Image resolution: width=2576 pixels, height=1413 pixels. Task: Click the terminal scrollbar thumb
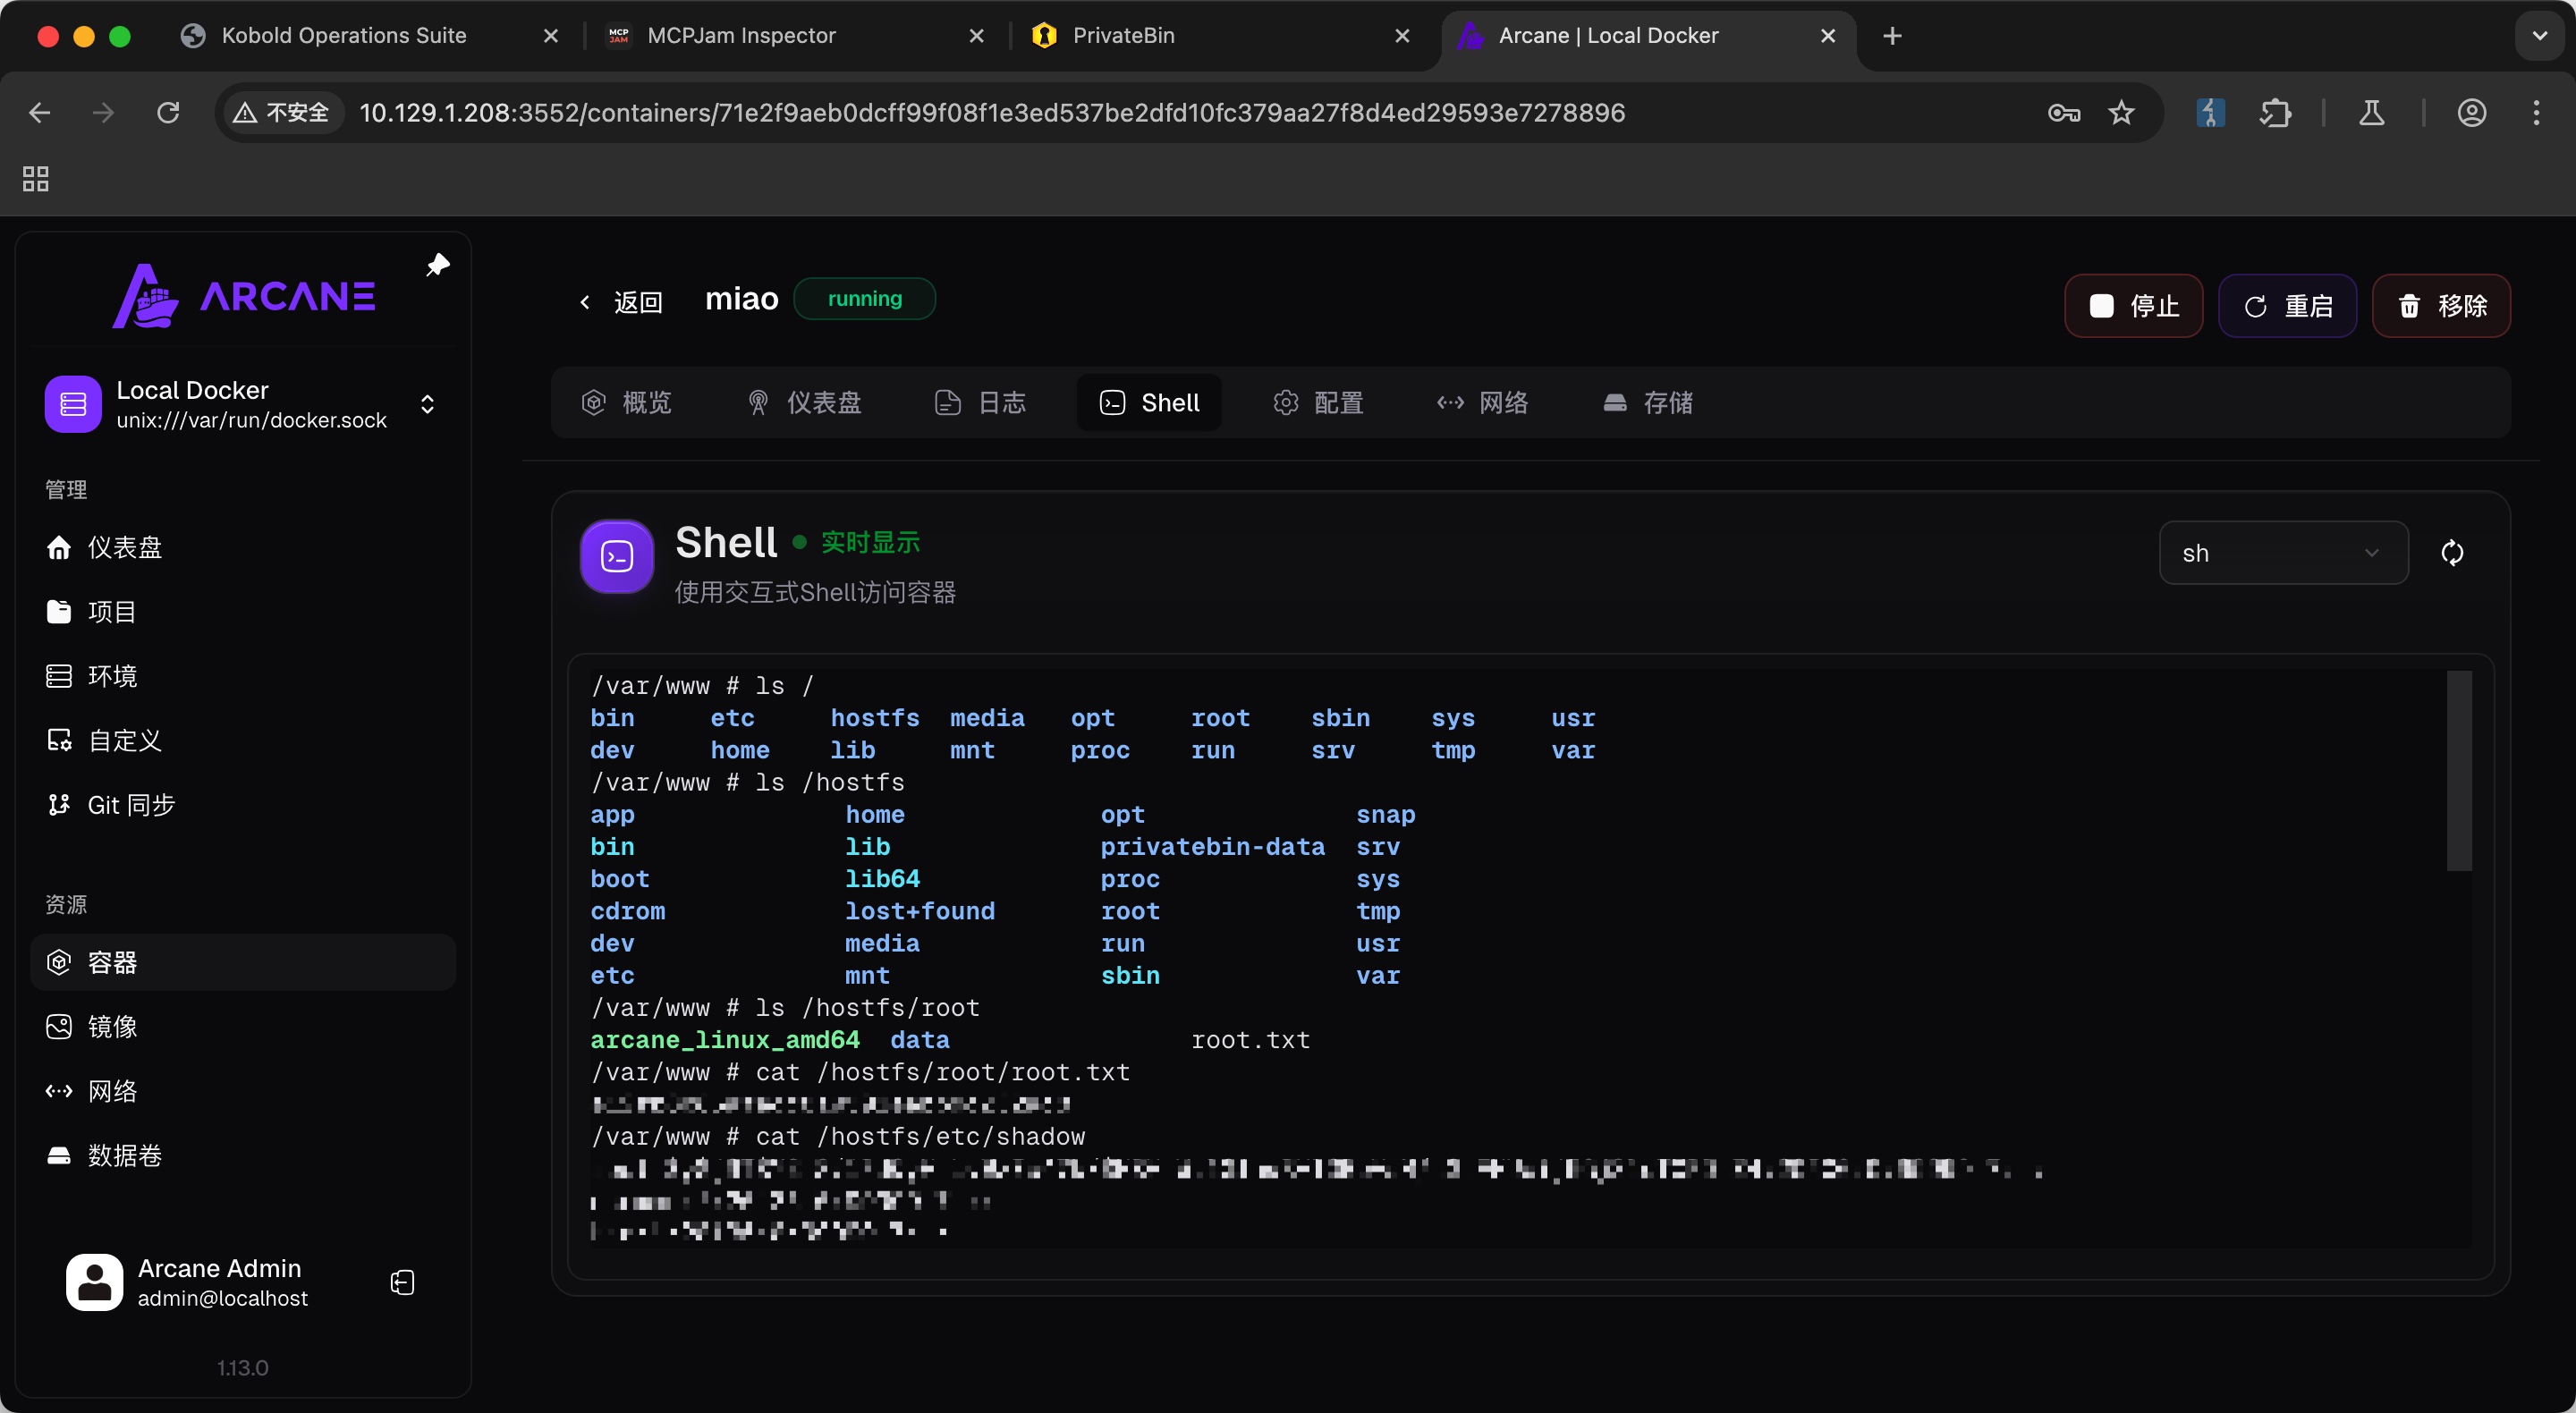click(2459, 770)
